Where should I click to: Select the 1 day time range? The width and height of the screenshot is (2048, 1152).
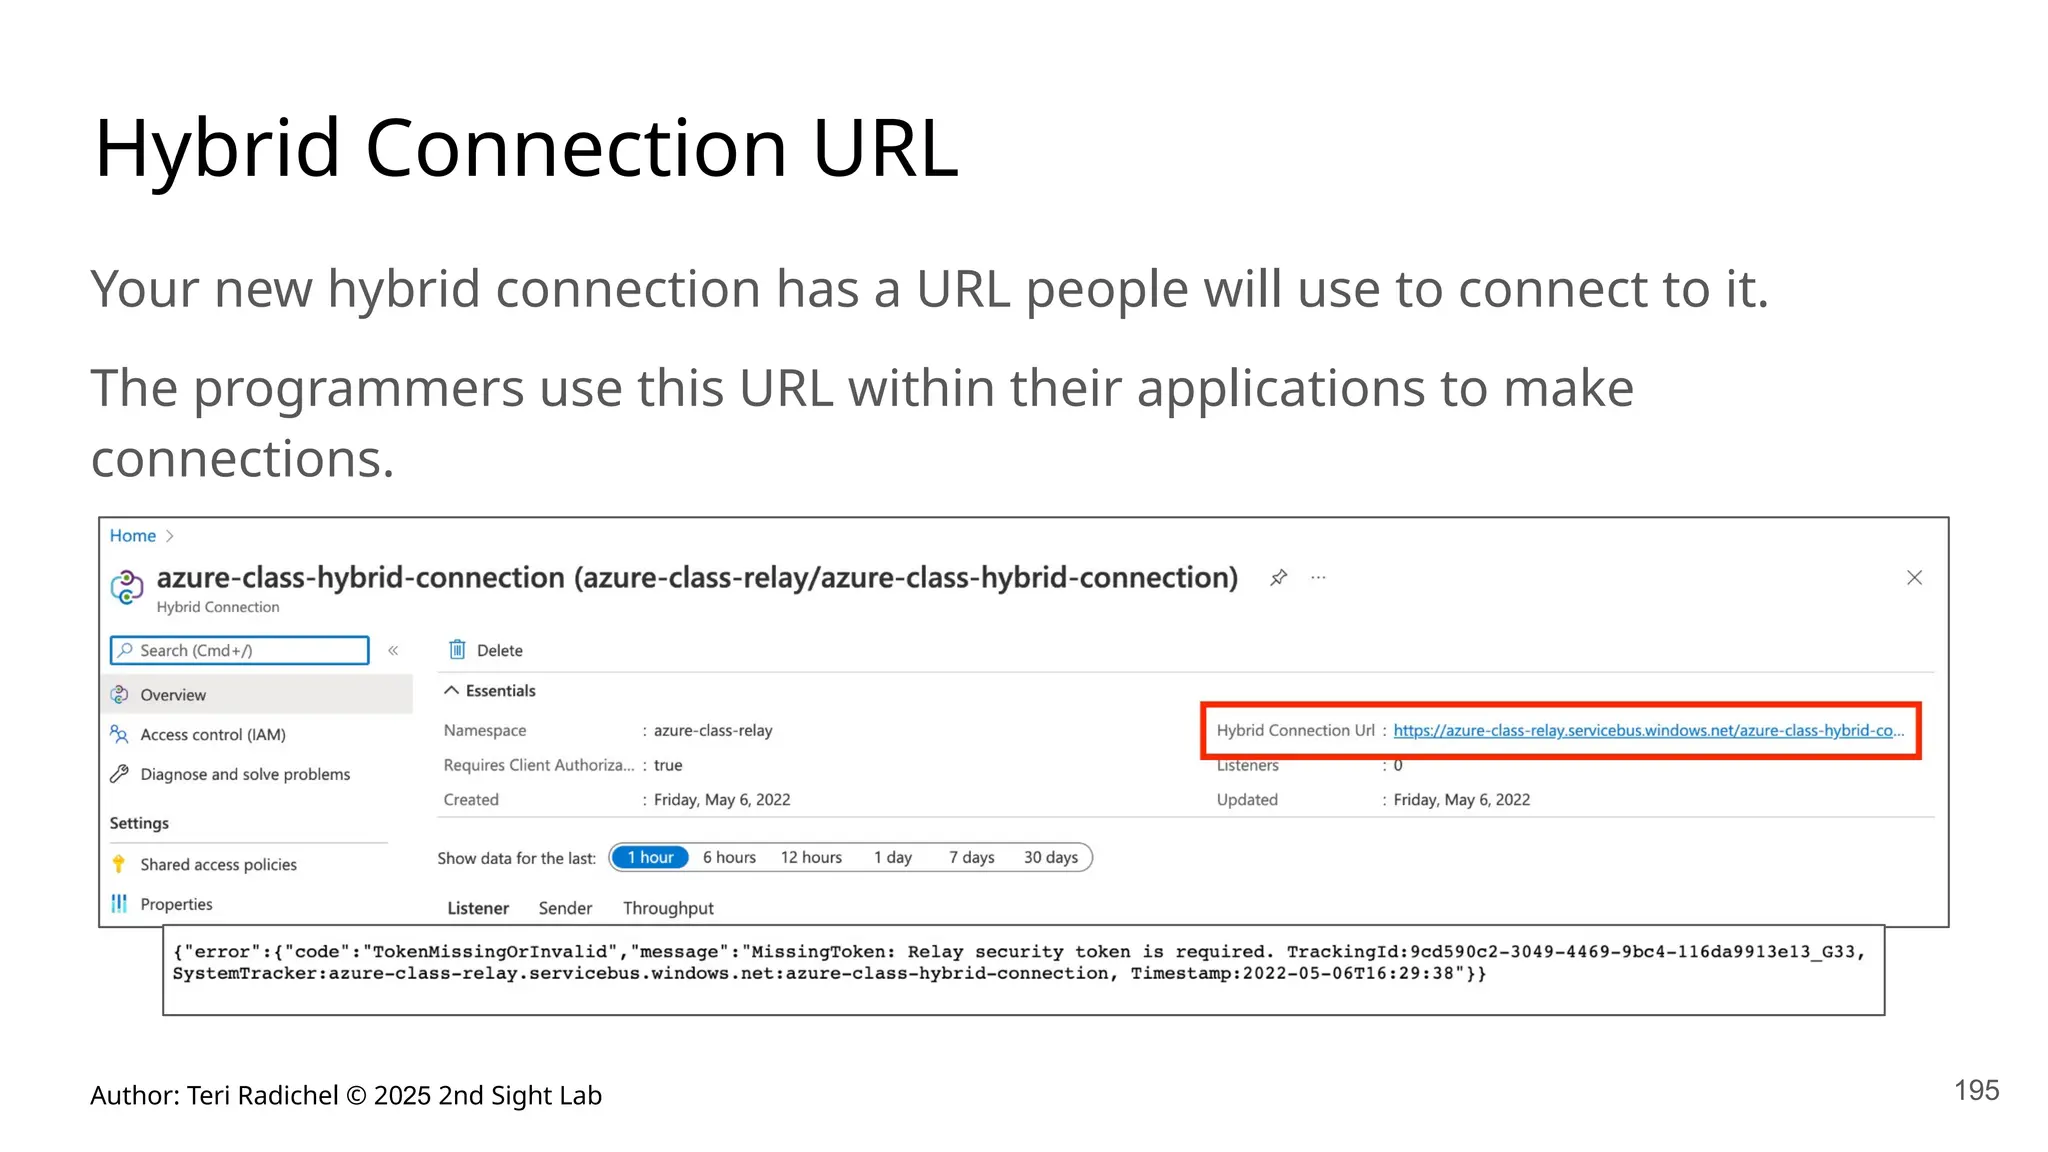click(x=893, y=858)
